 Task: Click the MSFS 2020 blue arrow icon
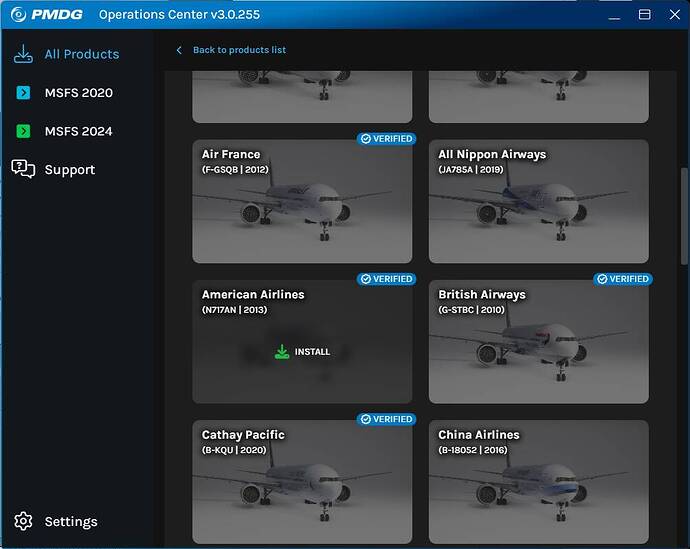tap(23, 93)
